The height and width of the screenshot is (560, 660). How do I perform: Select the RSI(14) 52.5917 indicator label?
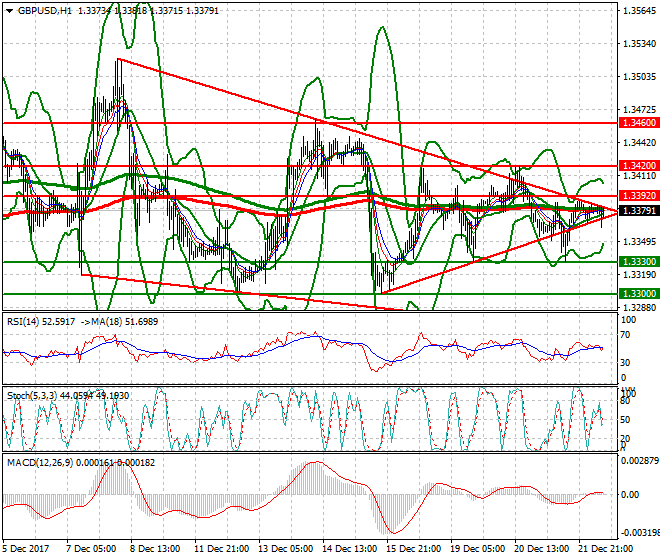coord(41,322)
